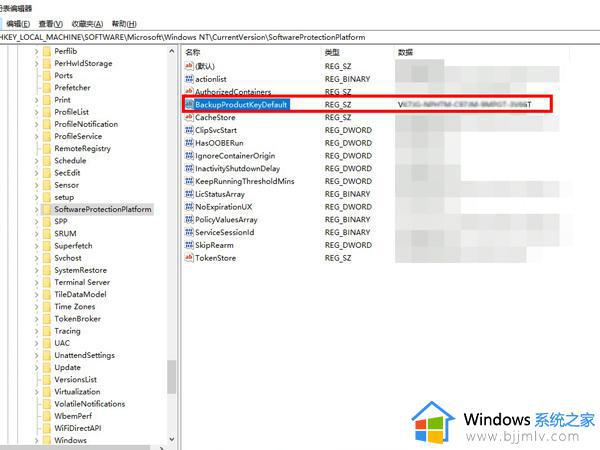Image resolution: width=600 pixels, height=450 pixels.
Task: Select the Prefetcher key
Action: [x=72, y=88]
